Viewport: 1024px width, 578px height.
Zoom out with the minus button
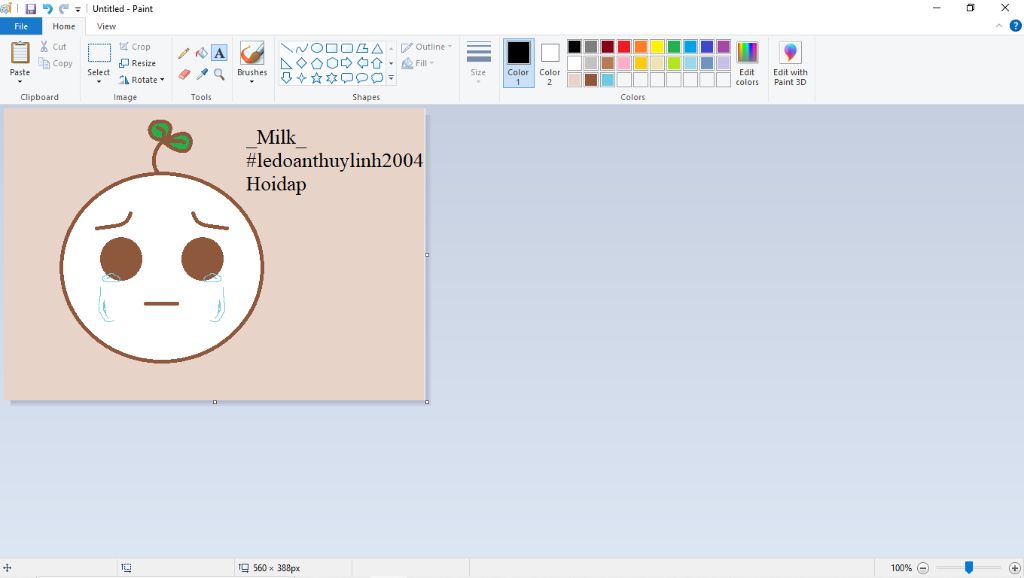923,568
